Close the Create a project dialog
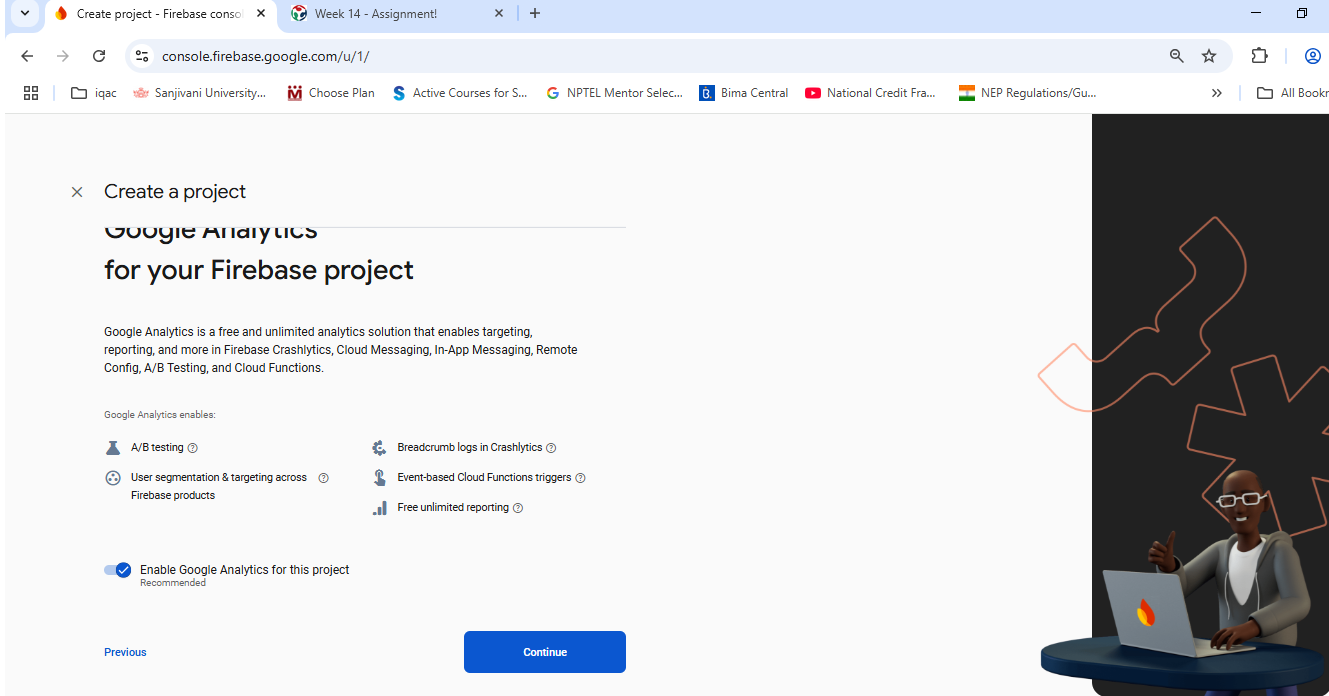 point(77,192)
